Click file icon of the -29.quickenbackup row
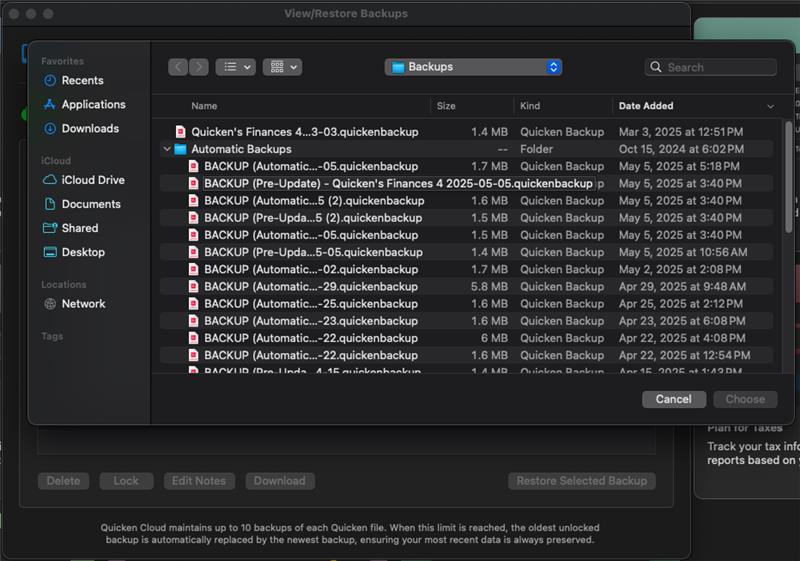800x561 pixels. (x=193, y=287)
